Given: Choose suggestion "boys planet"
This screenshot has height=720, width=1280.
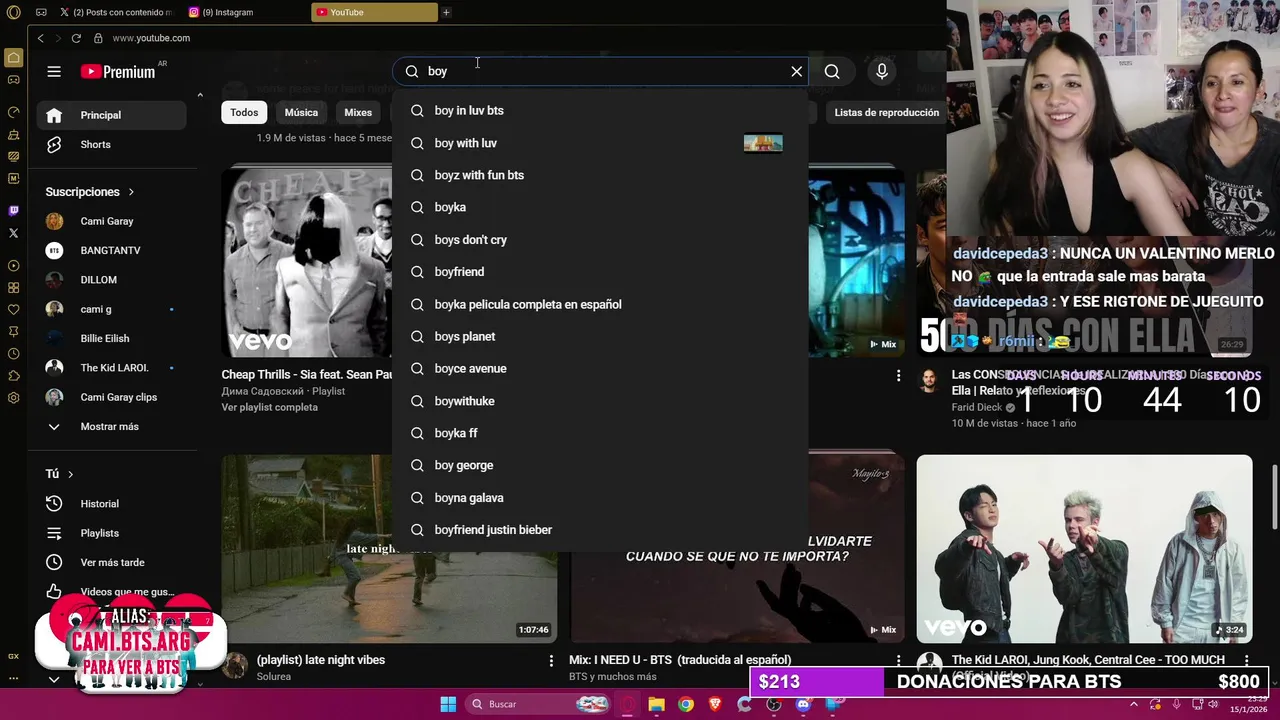Looking at the screenshot, I should click(x=600, y=336).
